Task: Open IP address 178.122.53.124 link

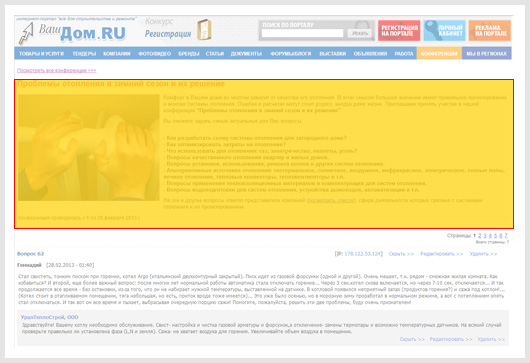Action: point(362,254)
